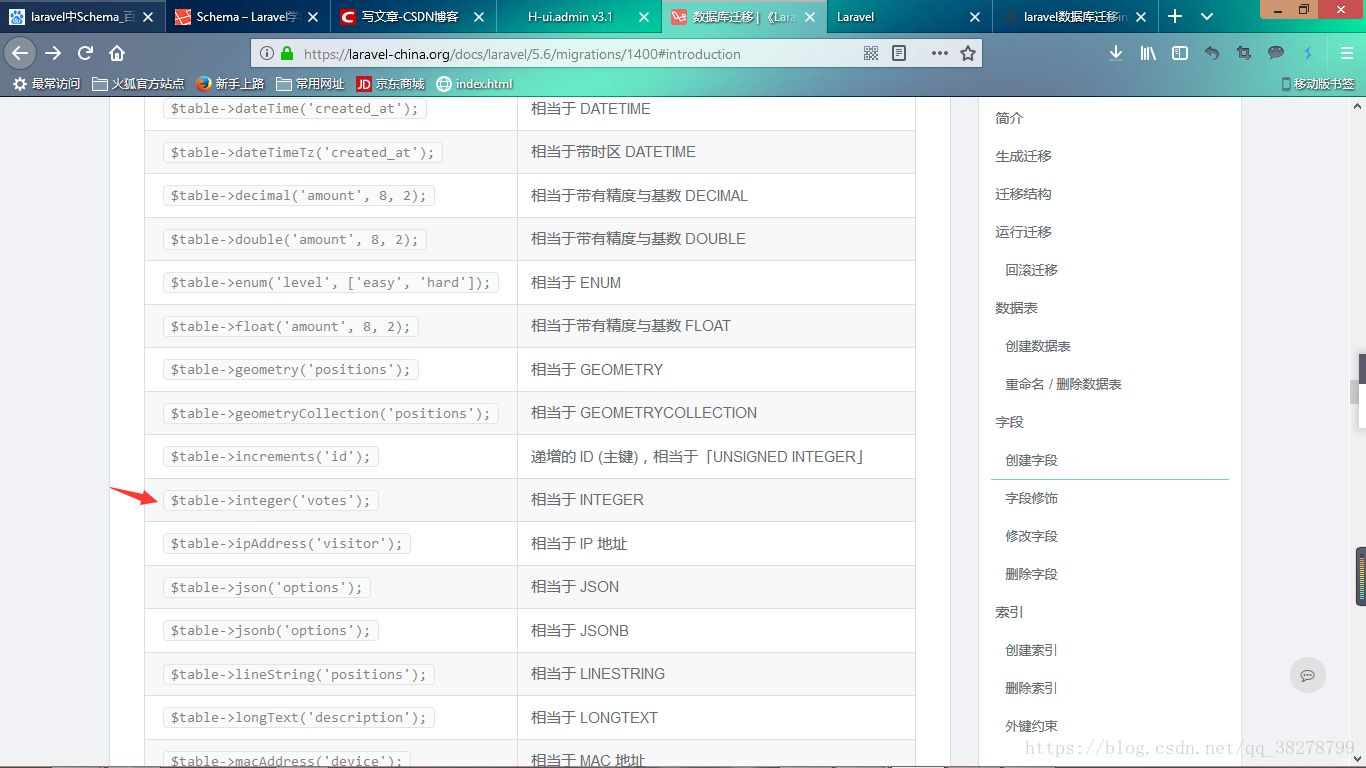This screenshot has width=1366, height=768.
Task: Click the undo arrow toolbar icon
Action: click(x=1212, y=53)
